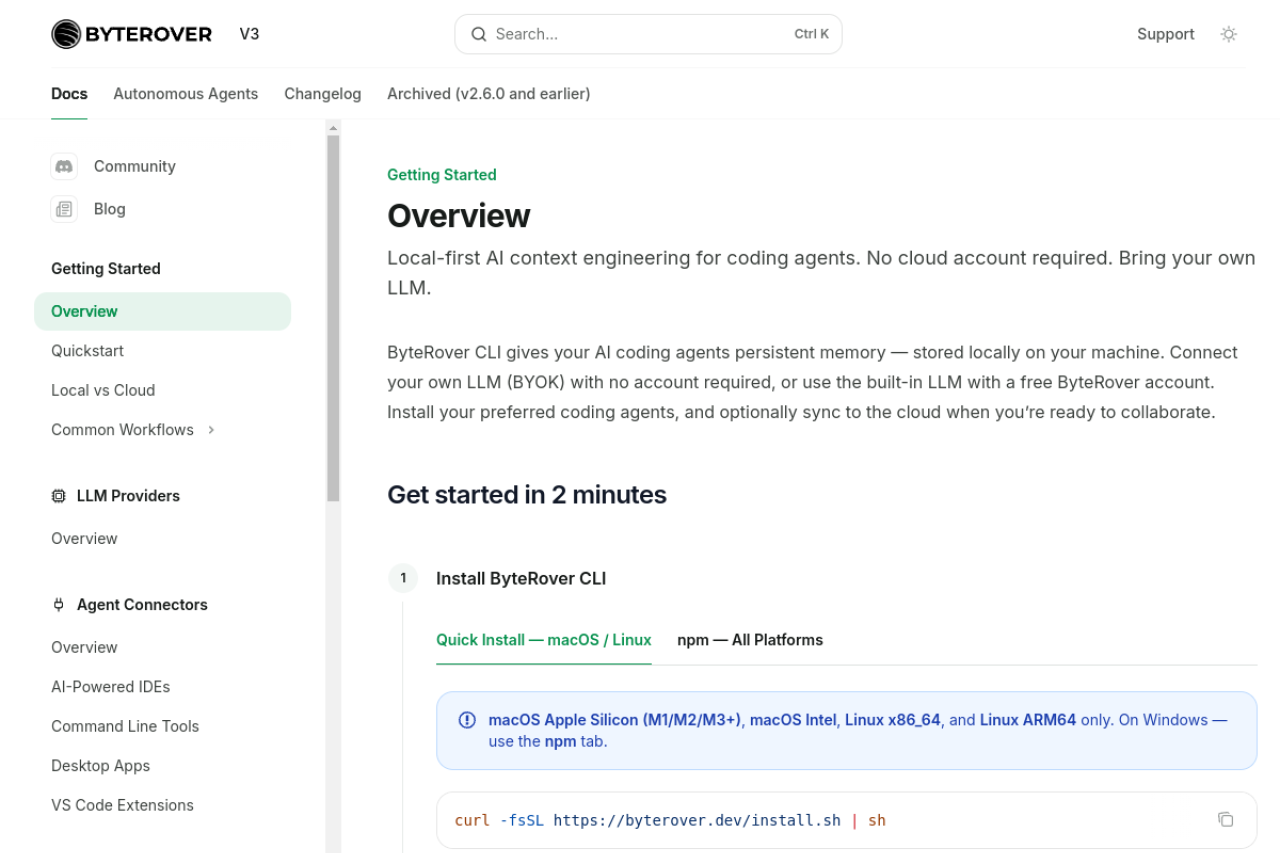Open the Changelog tab
Image resolution: width=1280 pixels, height=853 pixels.
(322, 94)
